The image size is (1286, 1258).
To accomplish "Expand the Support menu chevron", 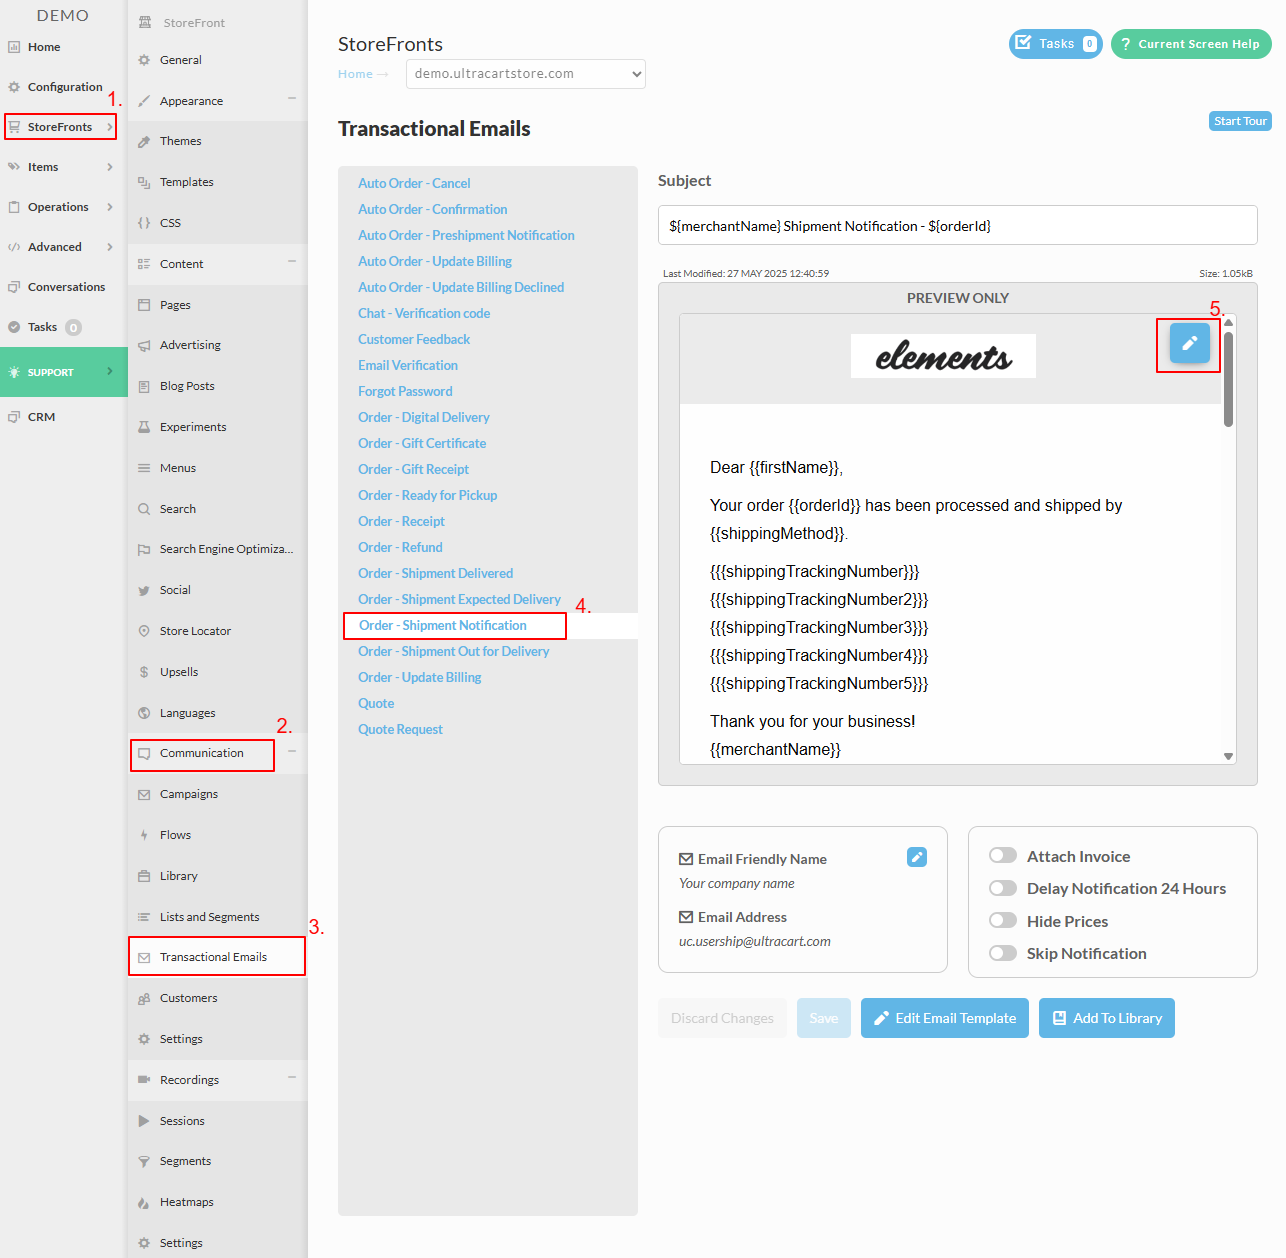I will coord(110,371).
